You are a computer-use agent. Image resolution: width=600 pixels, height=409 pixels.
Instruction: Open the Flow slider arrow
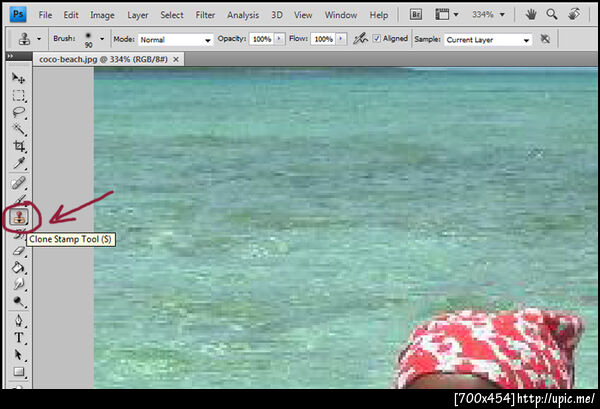(x=341, y=39)
